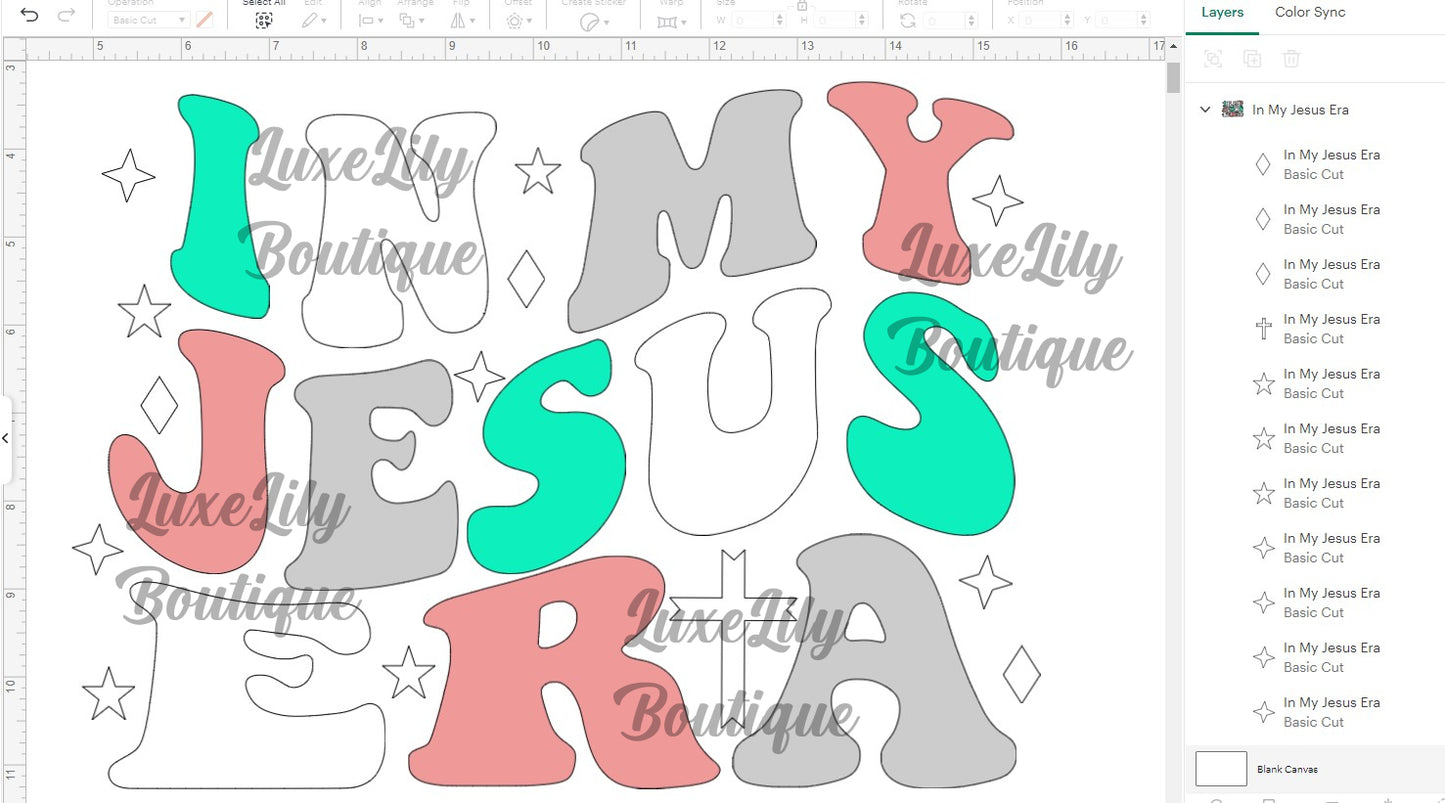Click the rotate arrows icon beside Rotate field
Image resolution: width=1445 pixels, height=803 pixels.
tap(907, 20)
